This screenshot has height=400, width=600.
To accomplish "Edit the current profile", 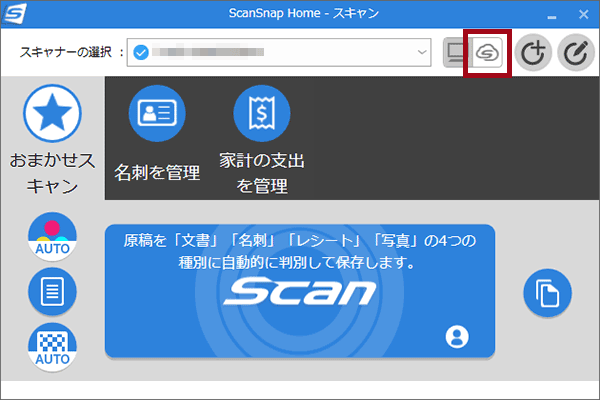I will 576,52.
